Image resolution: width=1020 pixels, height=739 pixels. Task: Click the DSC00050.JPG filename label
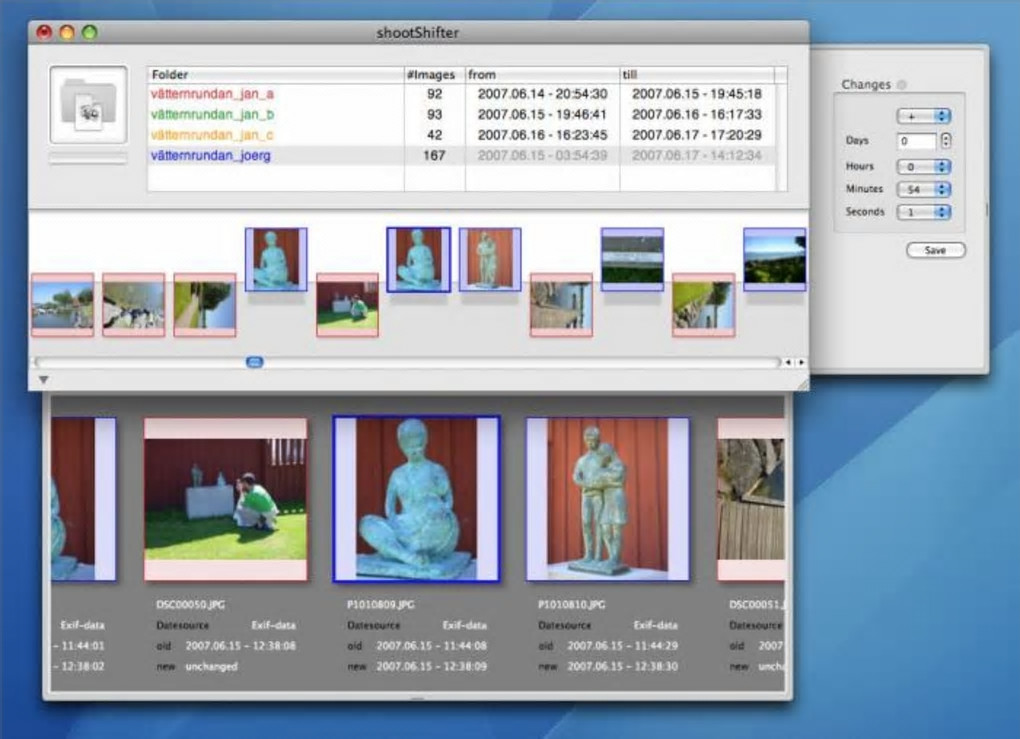point(191,604)
